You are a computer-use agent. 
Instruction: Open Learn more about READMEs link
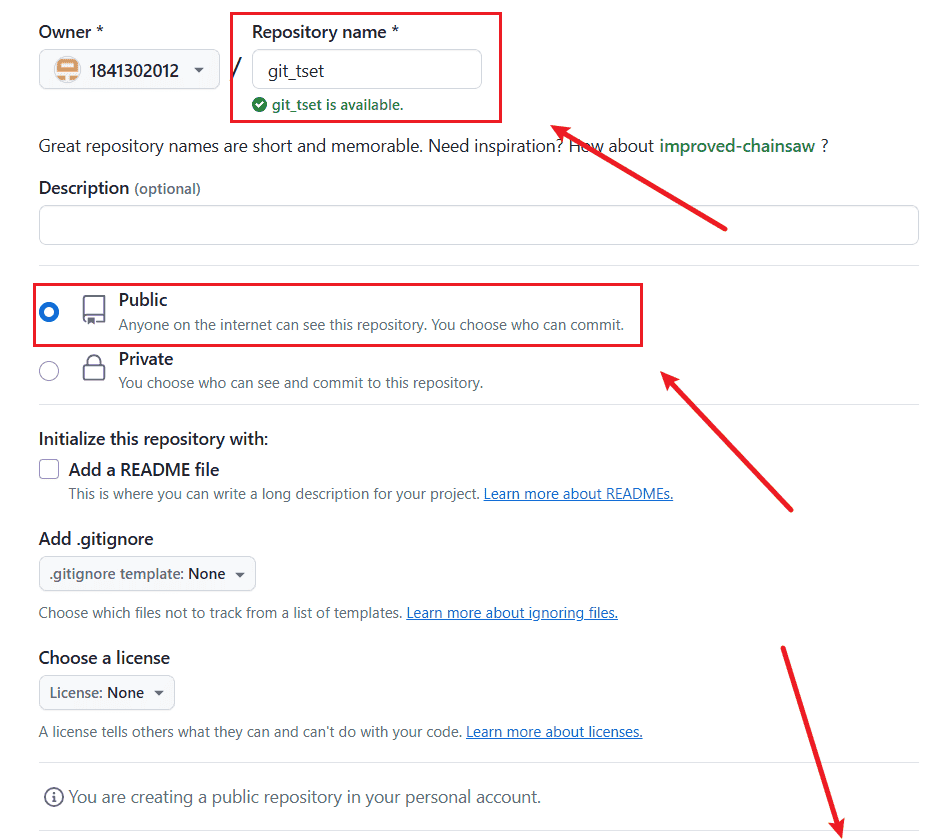tap(578, 494)
